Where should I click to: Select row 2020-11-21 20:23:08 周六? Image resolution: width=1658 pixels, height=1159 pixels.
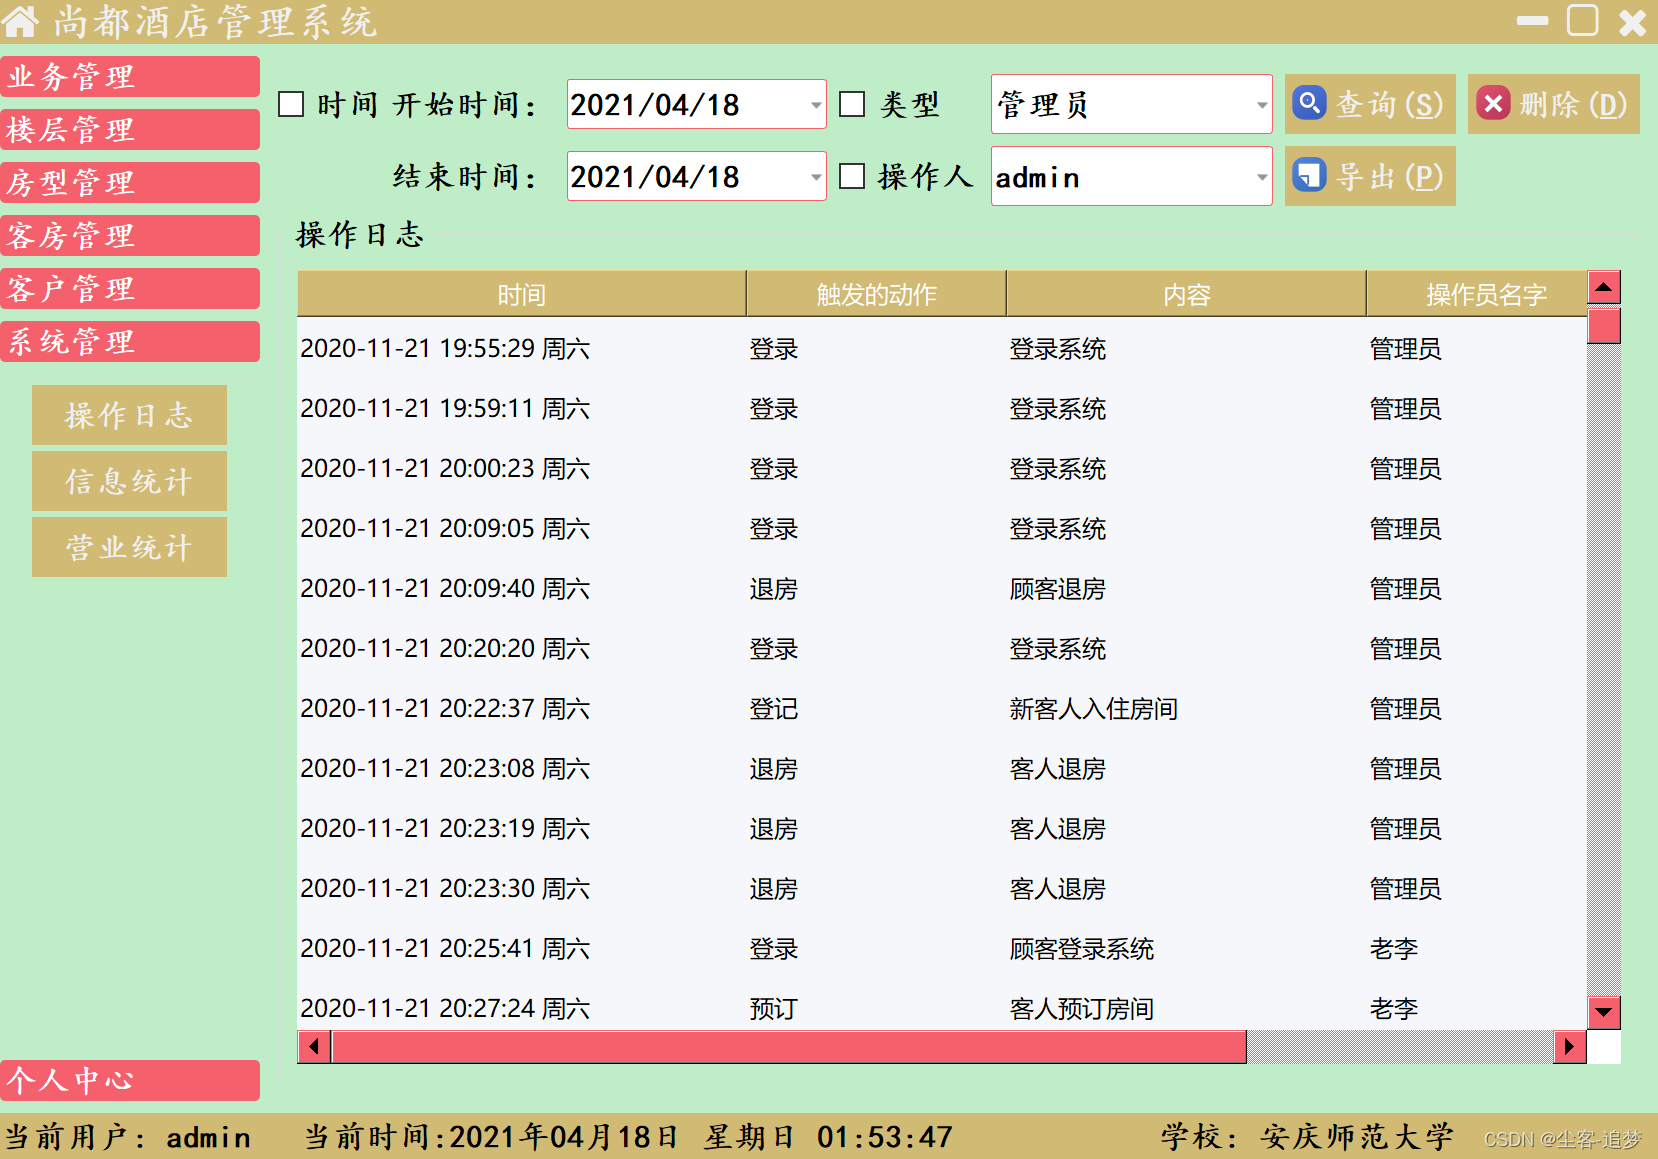[942, 768]
